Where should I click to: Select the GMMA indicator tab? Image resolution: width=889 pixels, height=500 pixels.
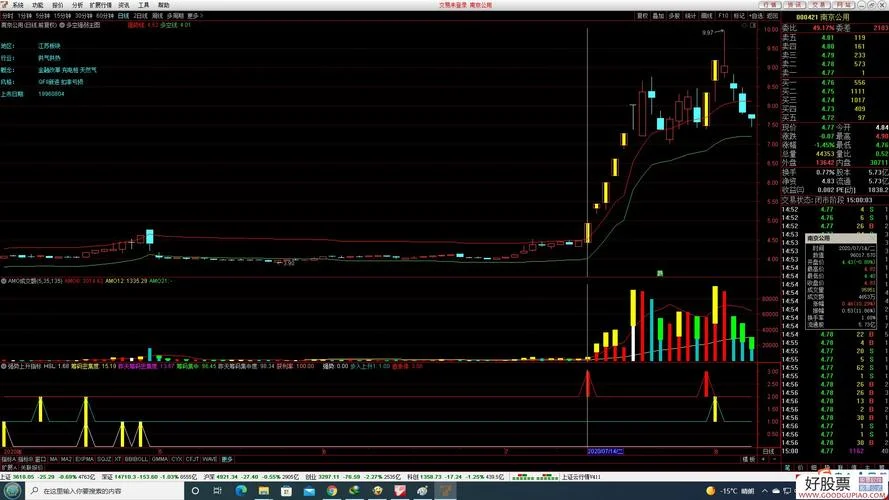tap(159, 459)
